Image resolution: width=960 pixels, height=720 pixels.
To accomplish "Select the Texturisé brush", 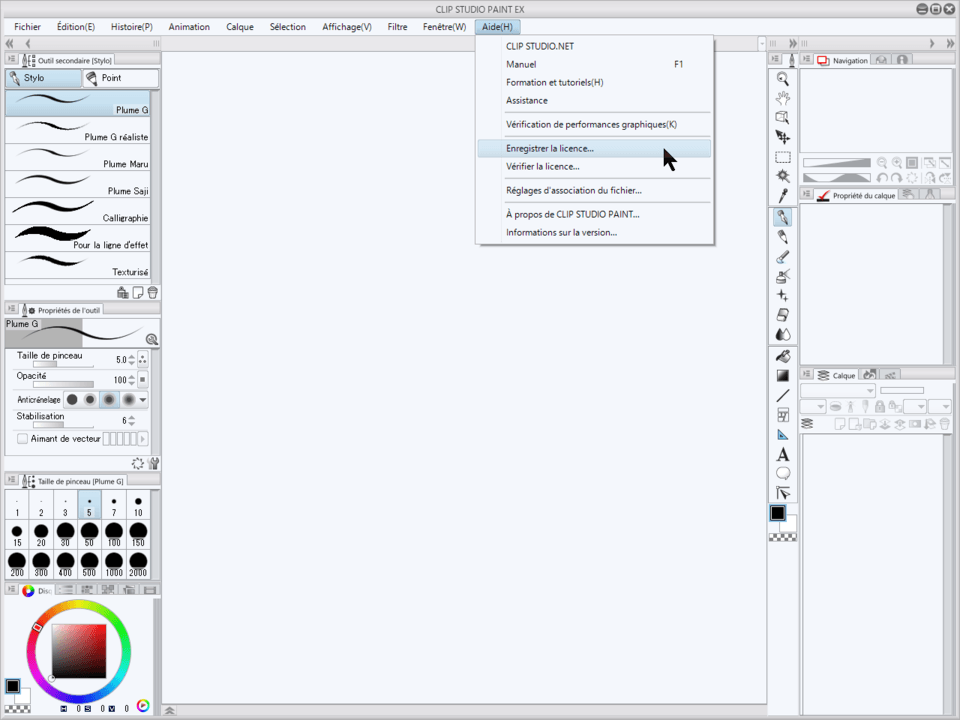I will pyautogui.click(x=78, y=265).
